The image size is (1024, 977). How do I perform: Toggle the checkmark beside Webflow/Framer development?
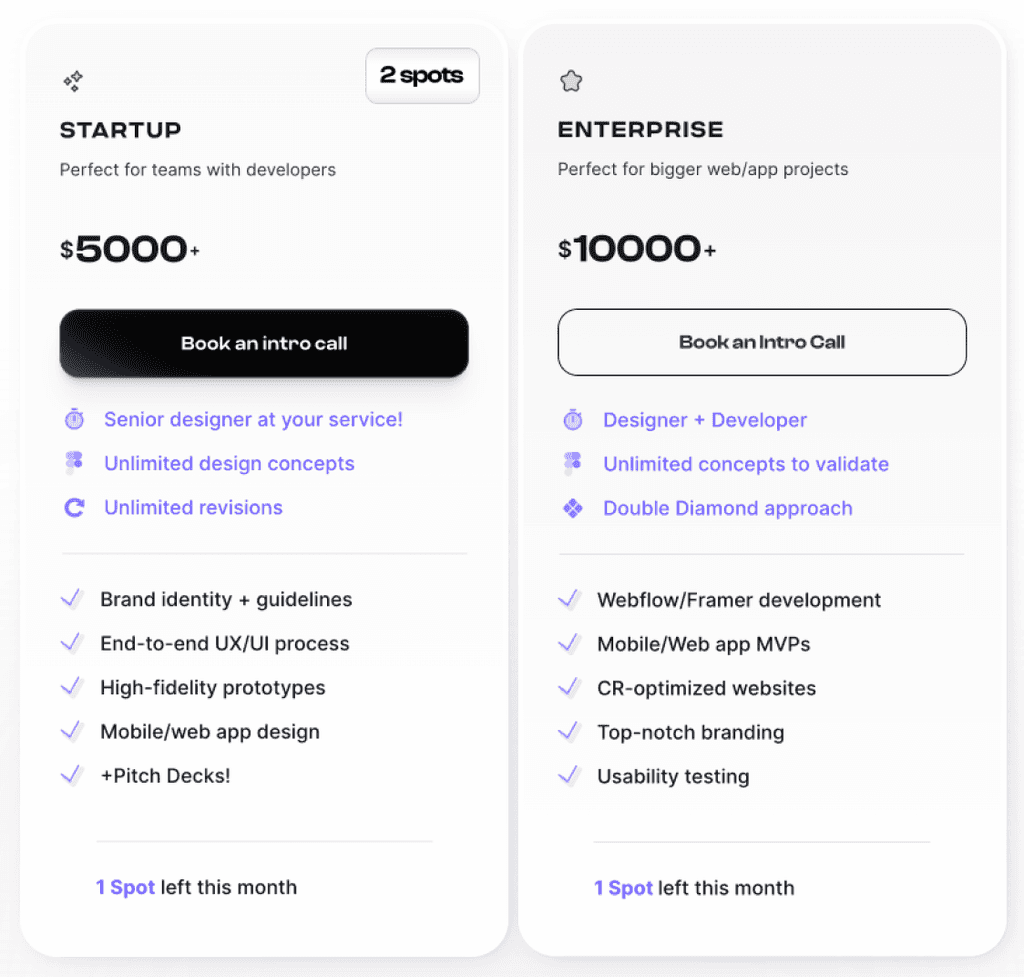[570, 599]
